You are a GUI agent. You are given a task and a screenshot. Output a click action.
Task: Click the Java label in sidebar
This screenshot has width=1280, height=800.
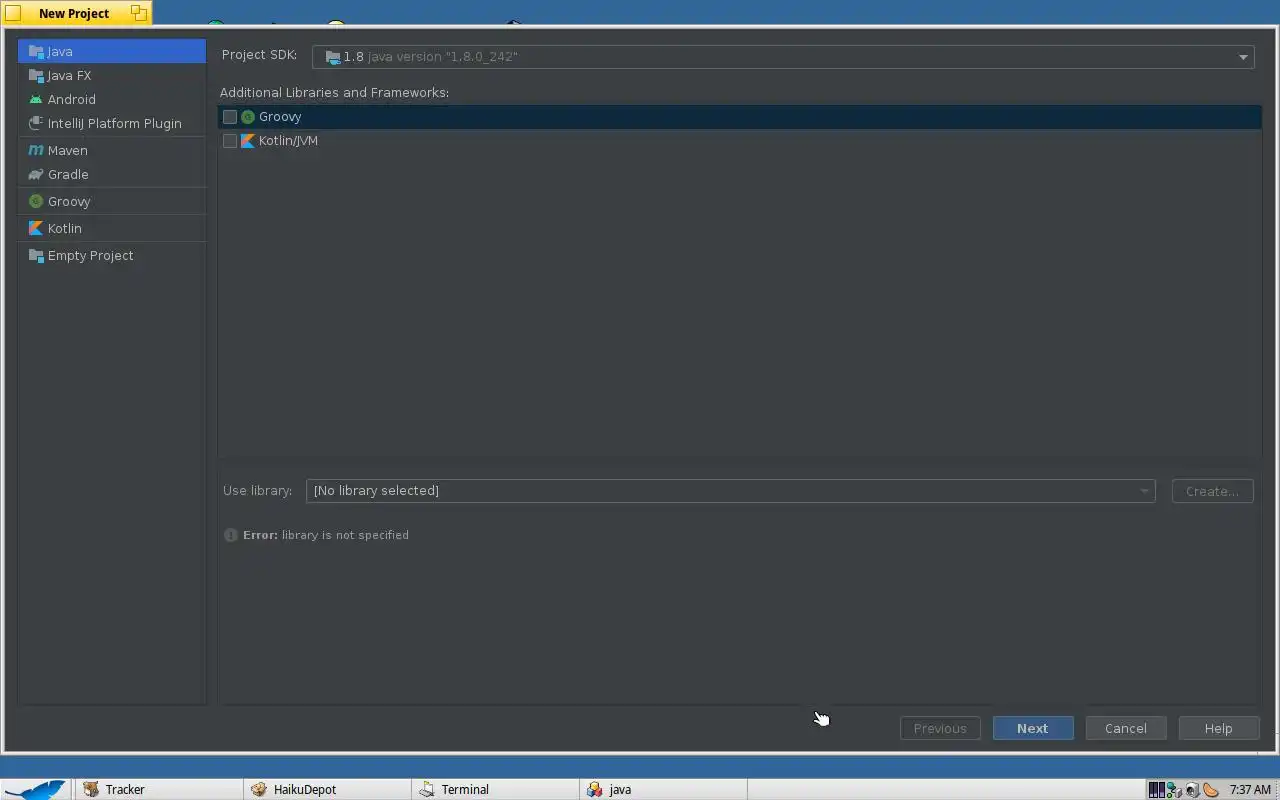(x=60, y=51)
